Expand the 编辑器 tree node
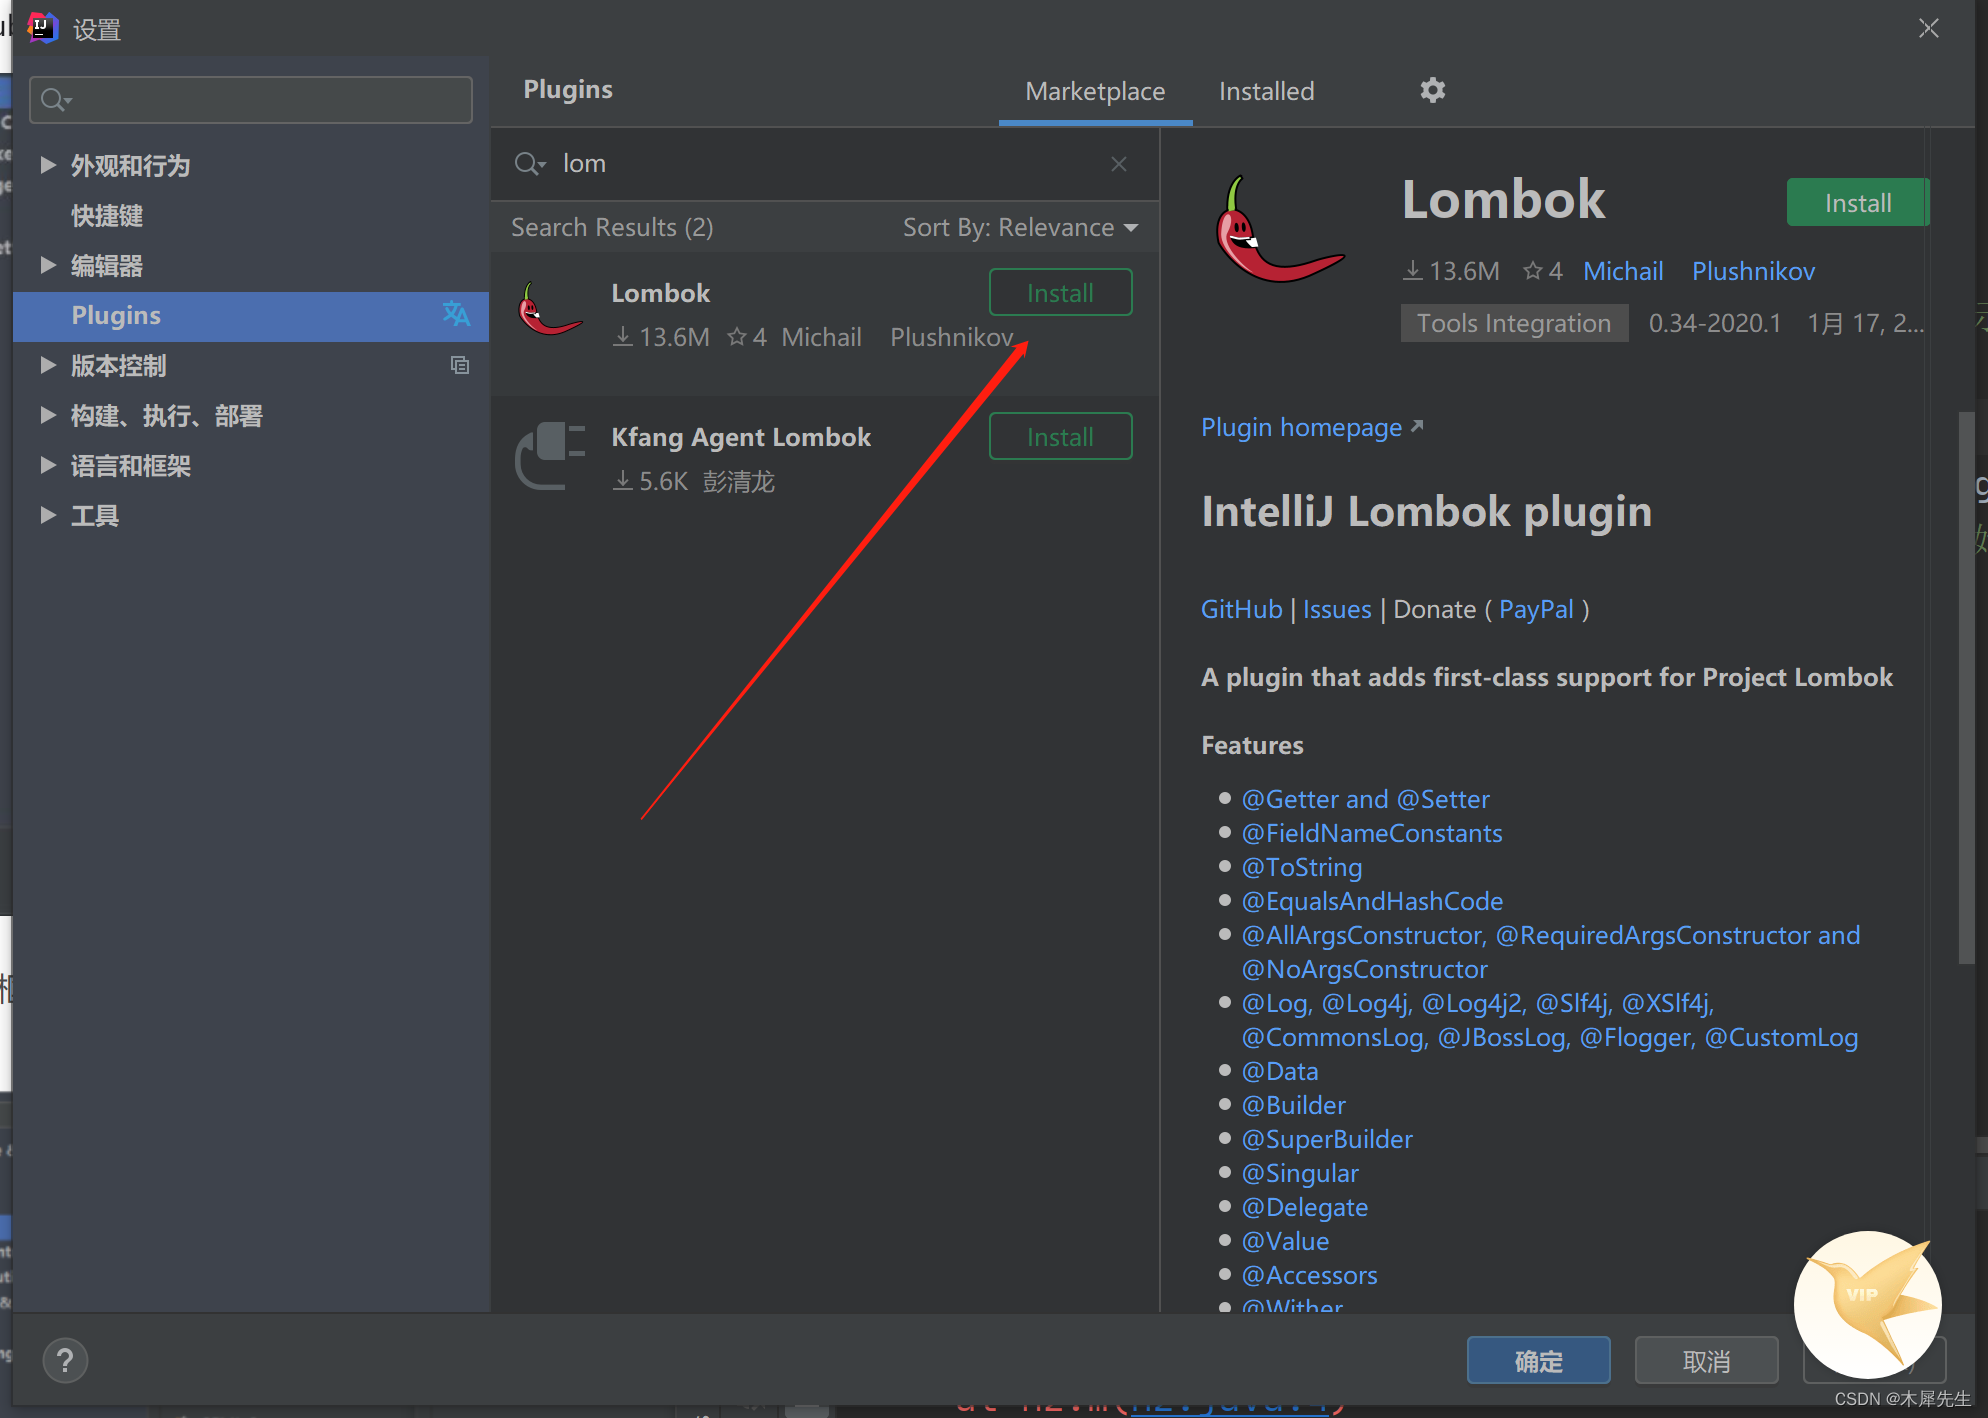 coord(47,265)
